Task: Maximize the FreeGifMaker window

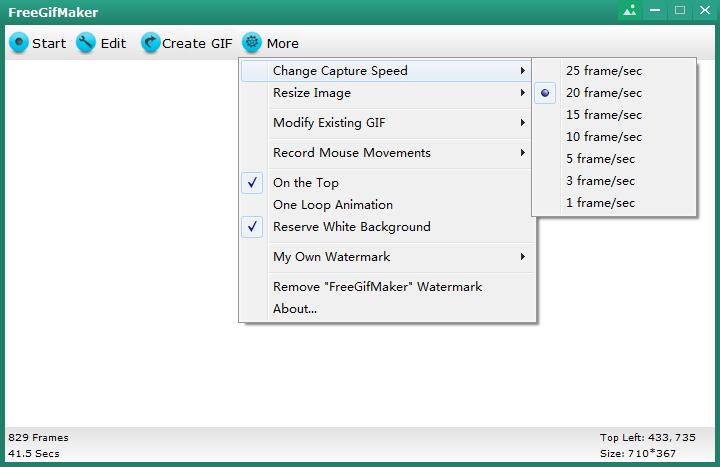Action: pos(680,10)
